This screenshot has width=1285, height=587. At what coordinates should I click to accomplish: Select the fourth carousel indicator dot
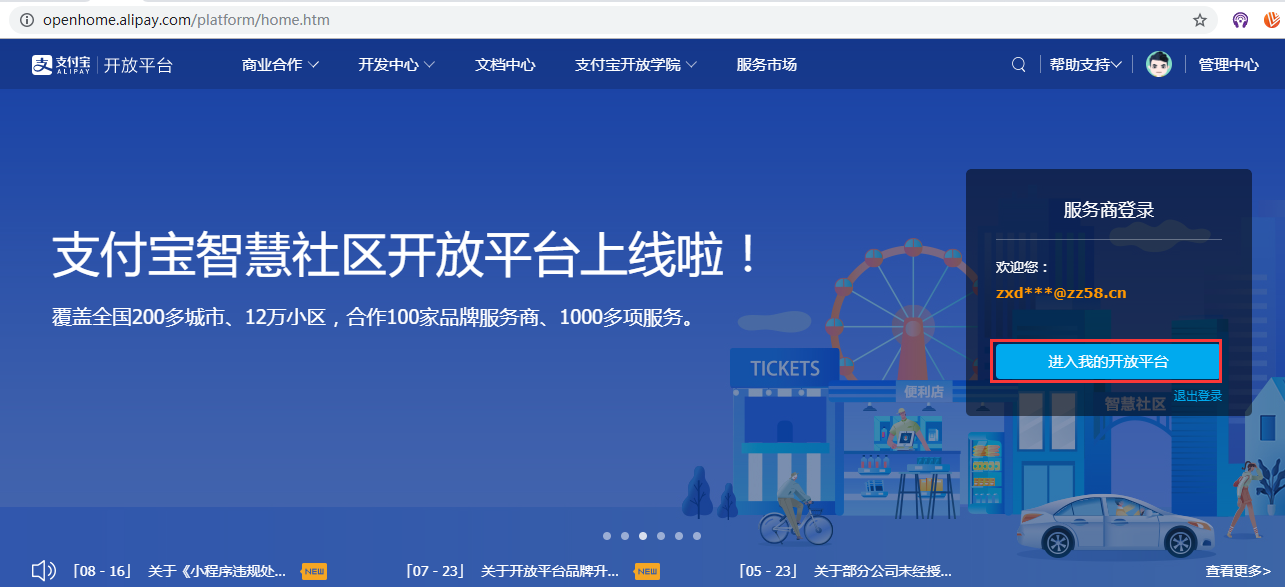point(660,536)
